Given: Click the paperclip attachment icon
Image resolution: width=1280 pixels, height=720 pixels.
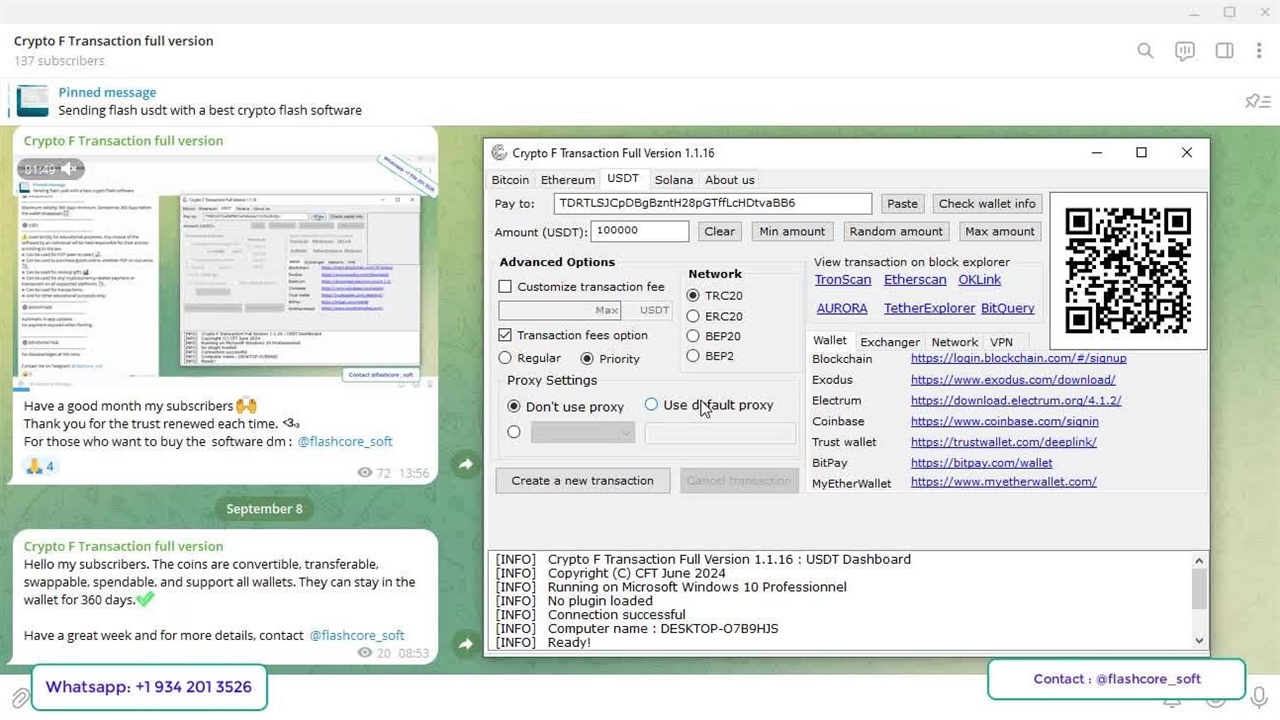Looking at the screenshot, I should click(19, 696).
